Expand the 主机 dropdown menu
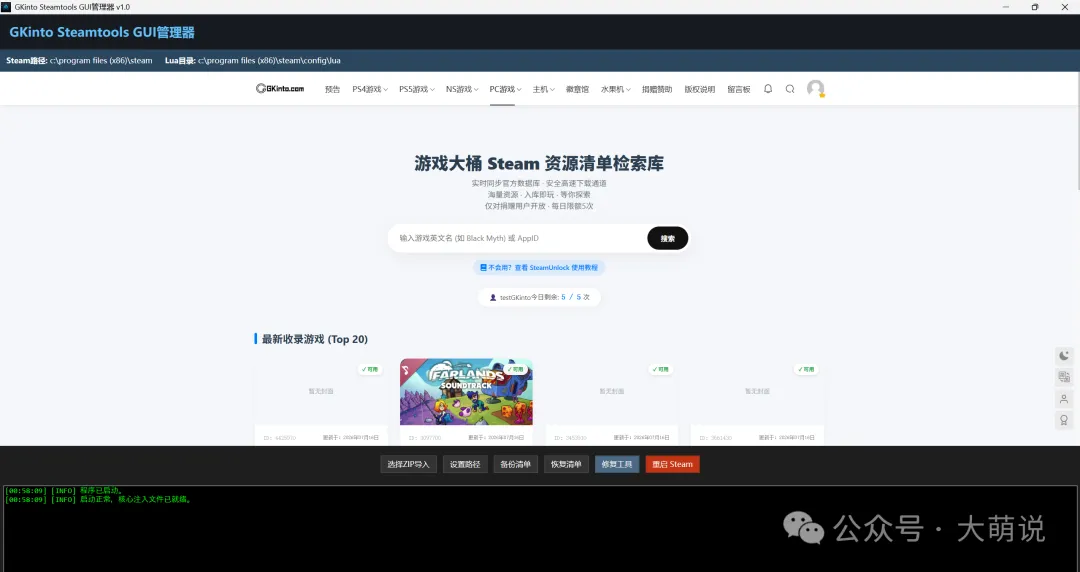The image size is (1080, 572). [x=543, y=90]
